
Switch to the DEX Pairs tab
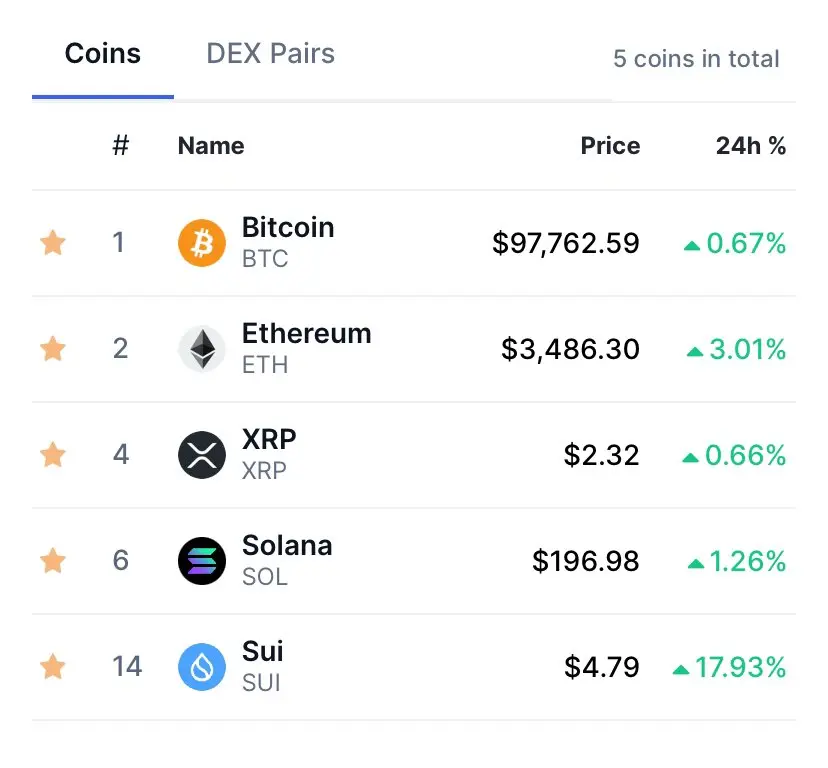click(x=270, y=54)
